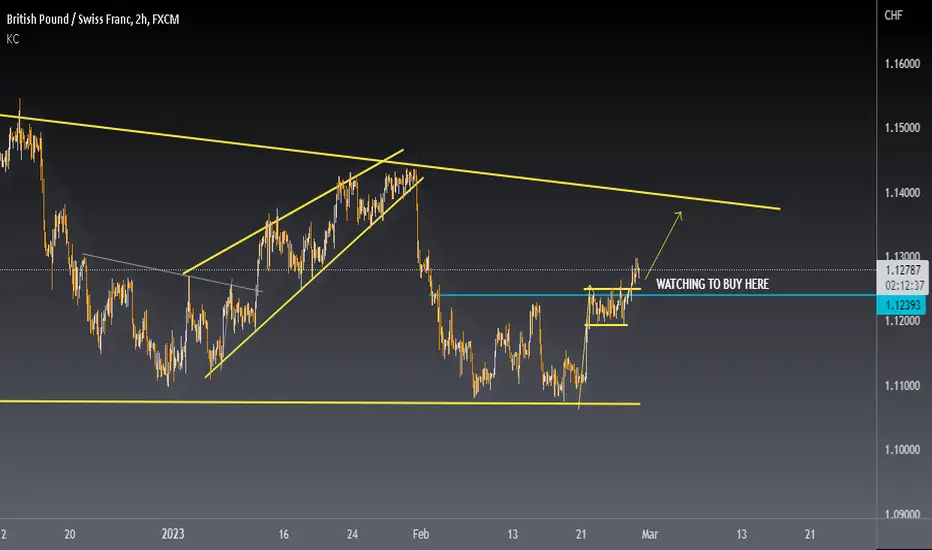
Task: Click the Mar label on time axis
Action: (650, 534)
